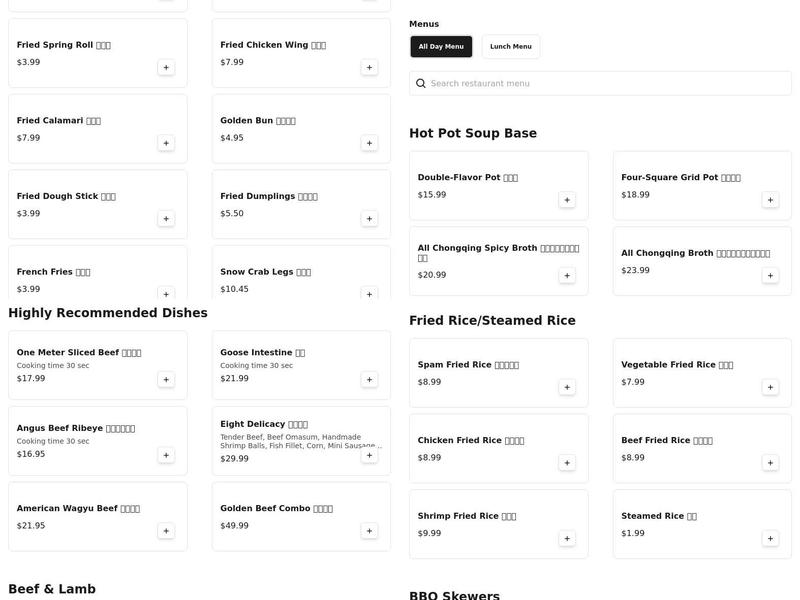Image resolution: width=800 pixels, height=600 pixels.
Task: Add Golden Beef Combo to cart
Action: click(370, 531)
